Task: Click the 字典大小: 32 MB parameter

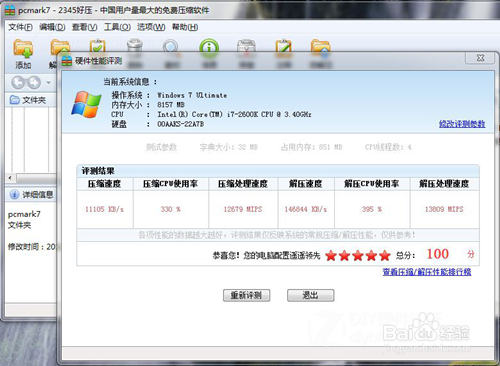Action: pos(229,147)
